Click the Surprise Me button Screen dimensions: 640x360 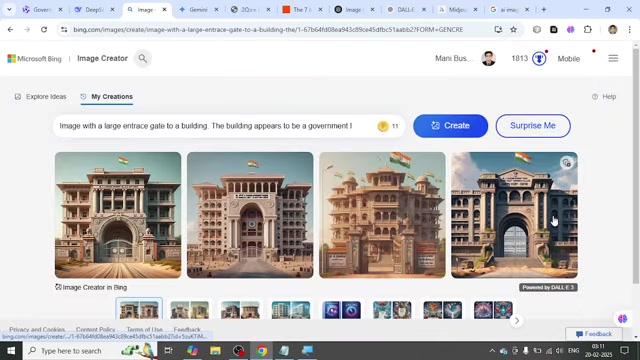coord(533,126)
